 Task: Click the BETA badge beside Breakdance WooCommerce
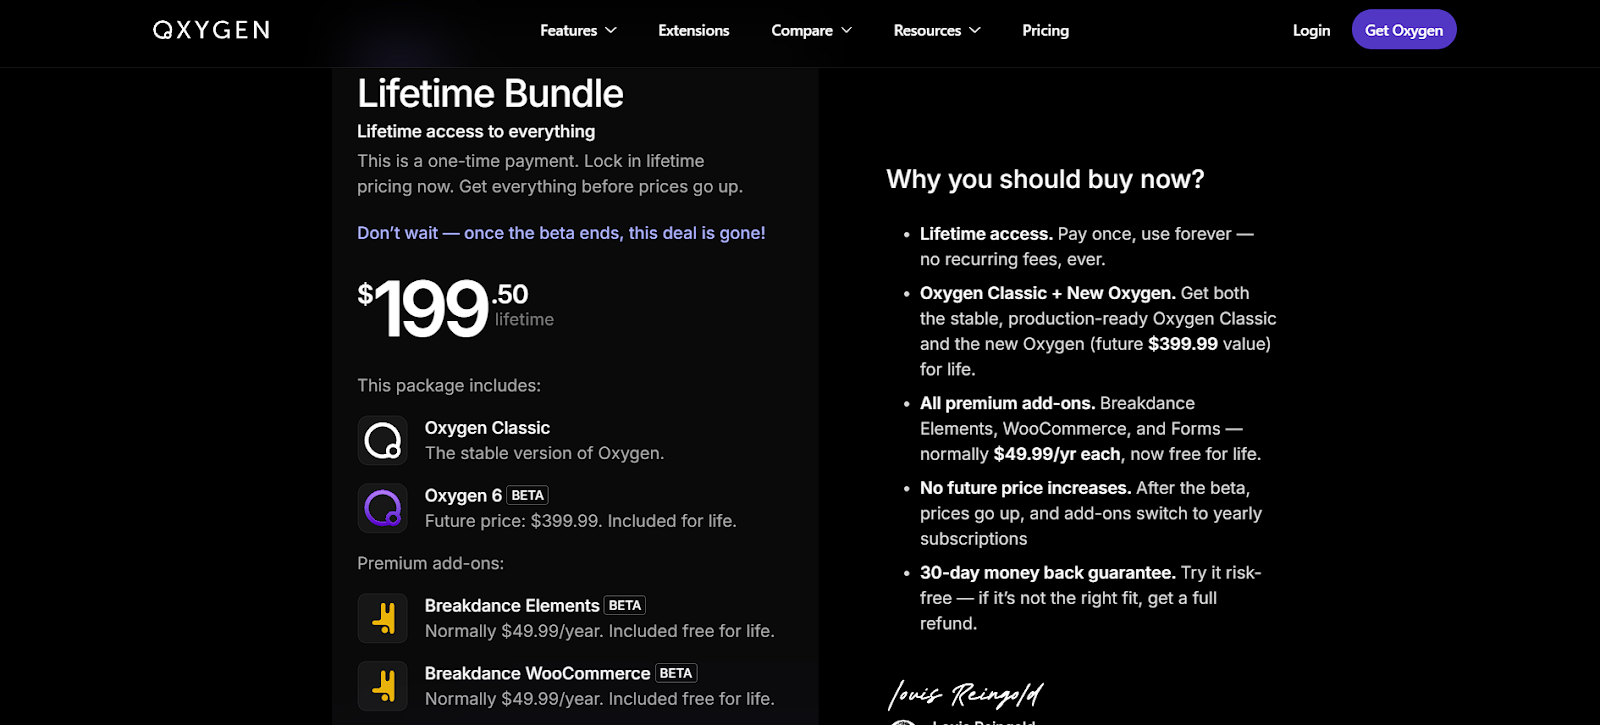click(x=676, y=673)
